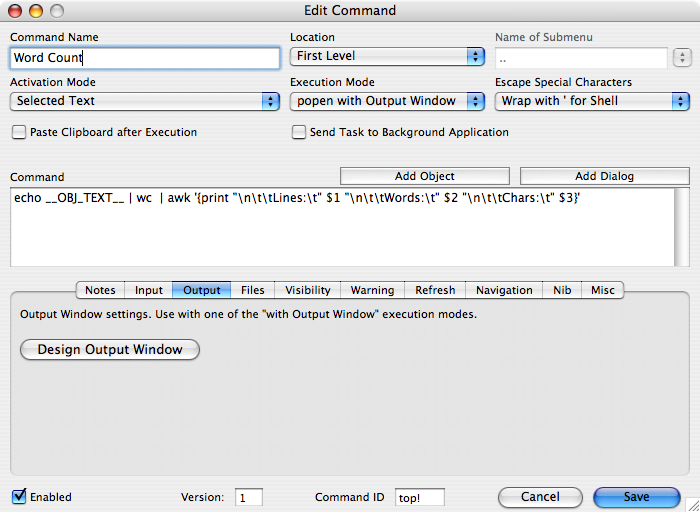Image resolution: width=700 pixels, height=512 pixels.
Task: Open the Location dropdown showing First Level
Action: click(x=387, y=57)
